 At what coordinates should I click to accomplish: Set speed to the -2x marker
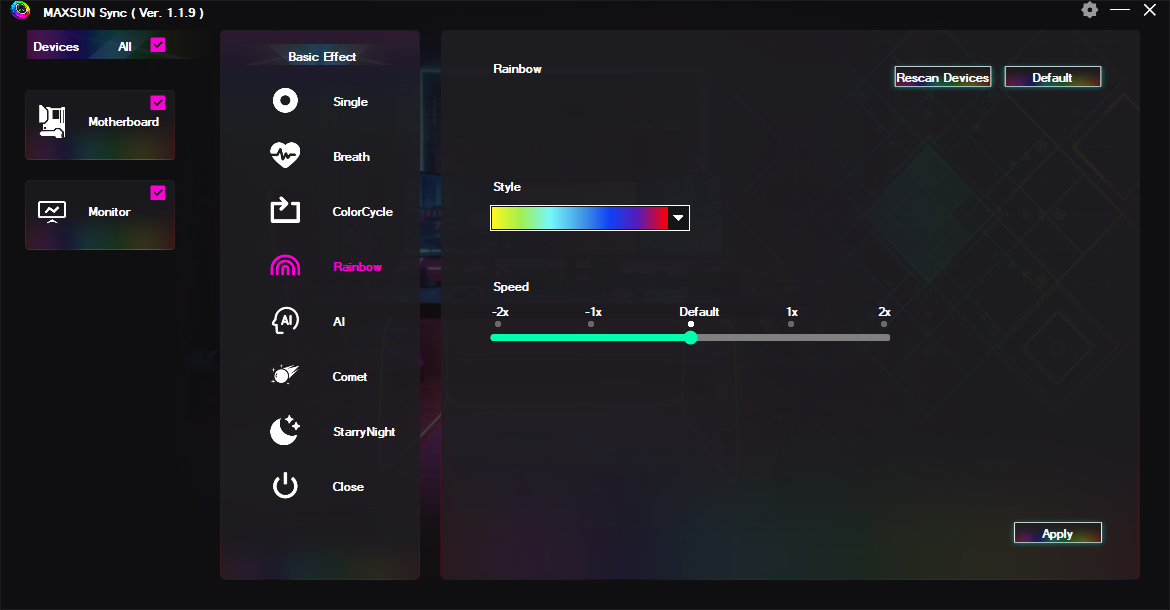point(498,324)
